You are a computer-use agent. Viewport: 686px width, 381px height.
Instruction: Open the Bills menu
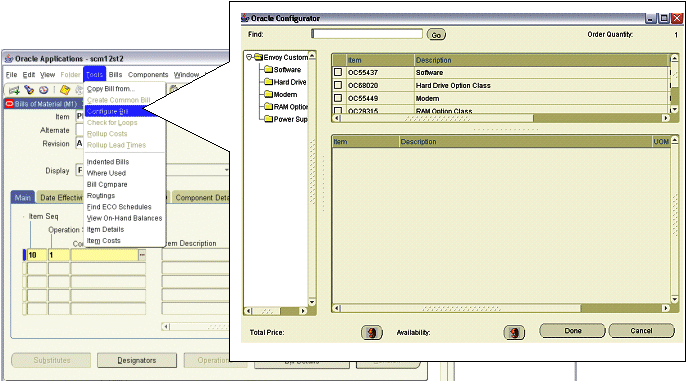116,75
